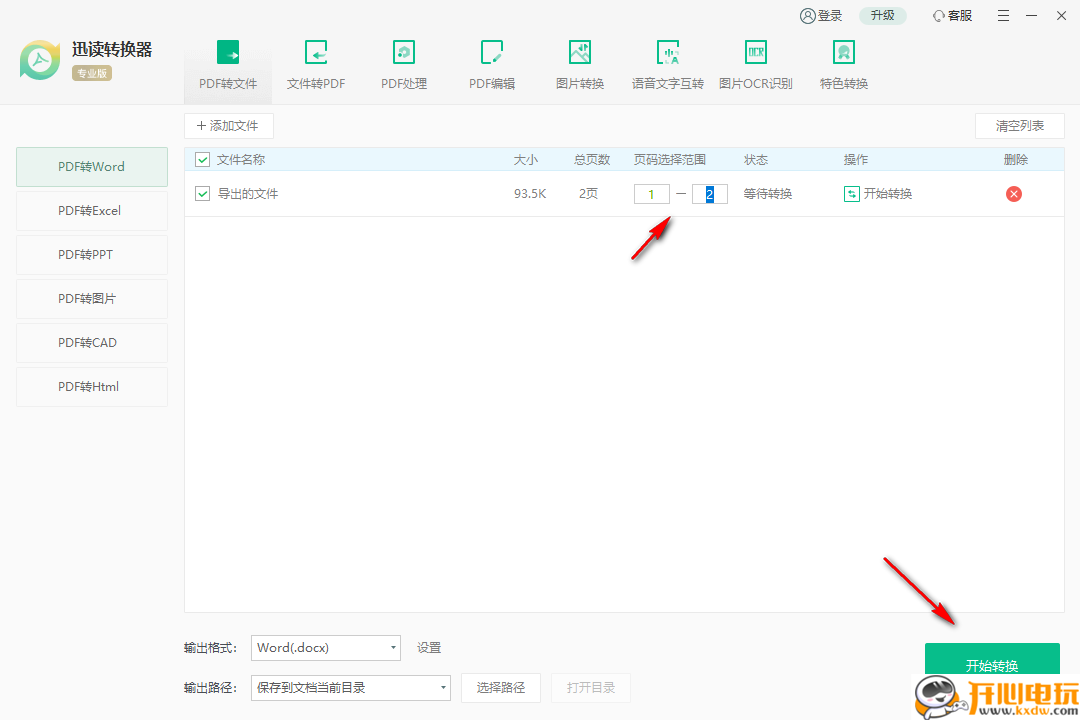Viewport: 1080px width, 720px height.
Task: Expand the 输出路径 save location dropdown
Action: tap(350, 687)
